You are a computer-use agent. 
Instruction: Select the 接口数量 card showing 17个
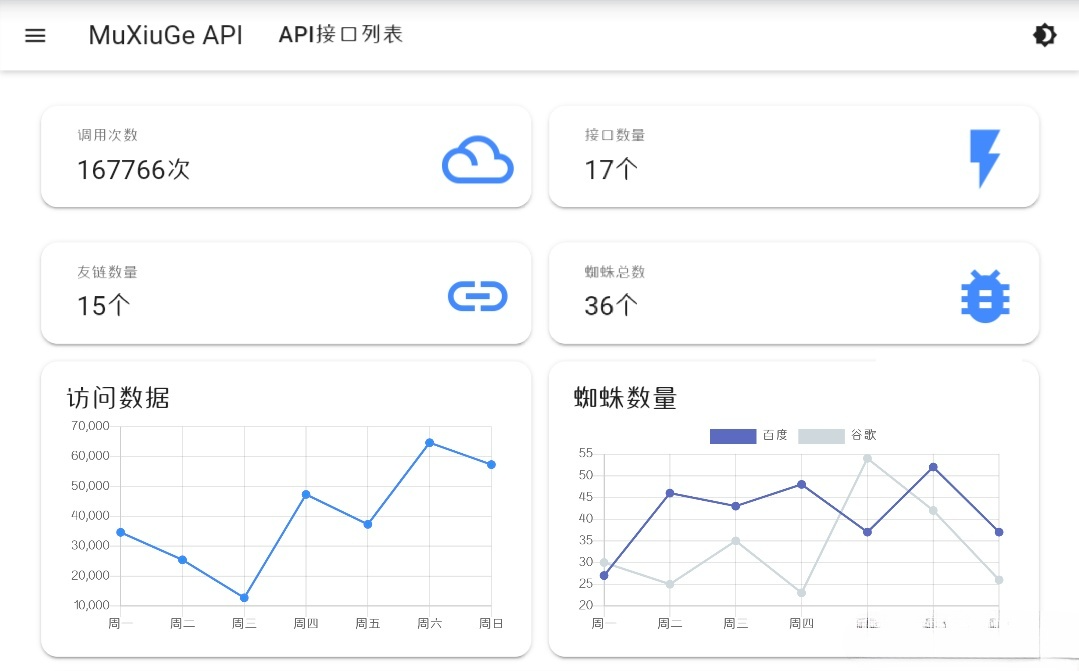coord(793,156)
